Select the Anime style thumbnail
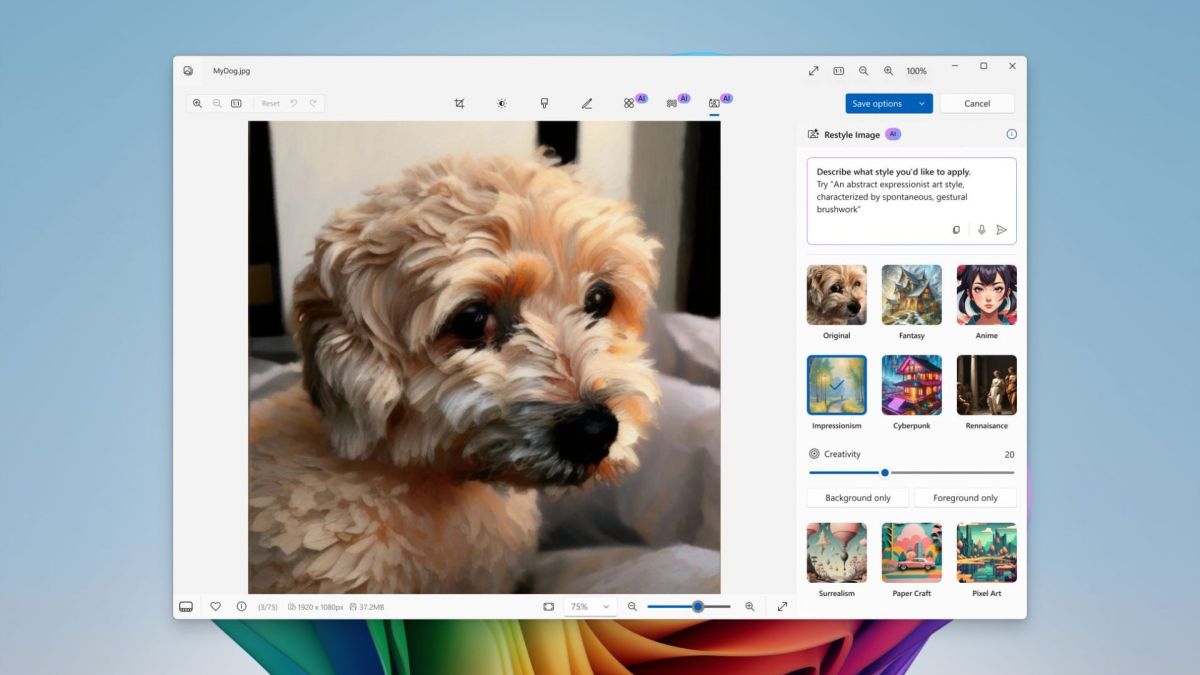 [x=986, y=294]
